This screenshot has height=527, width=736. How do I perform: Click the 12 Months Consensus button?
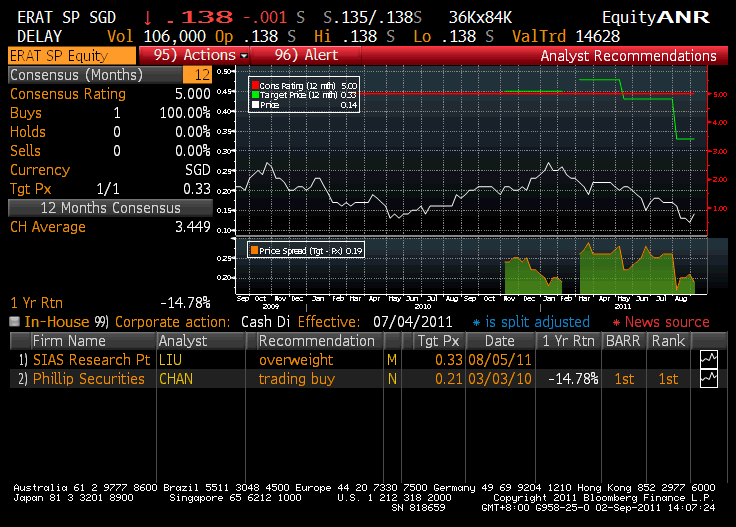pos(110,208)
